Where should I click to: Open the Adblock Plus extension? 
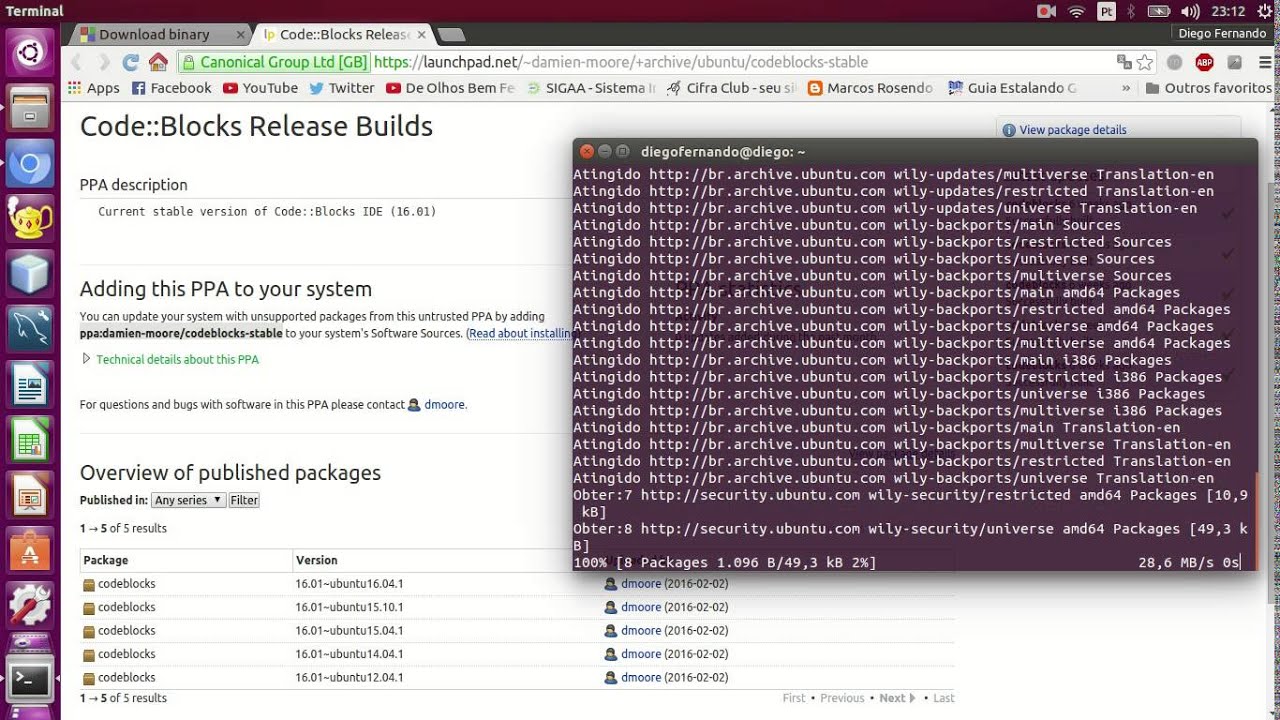pyautogui.click(x=1204, y=62)
